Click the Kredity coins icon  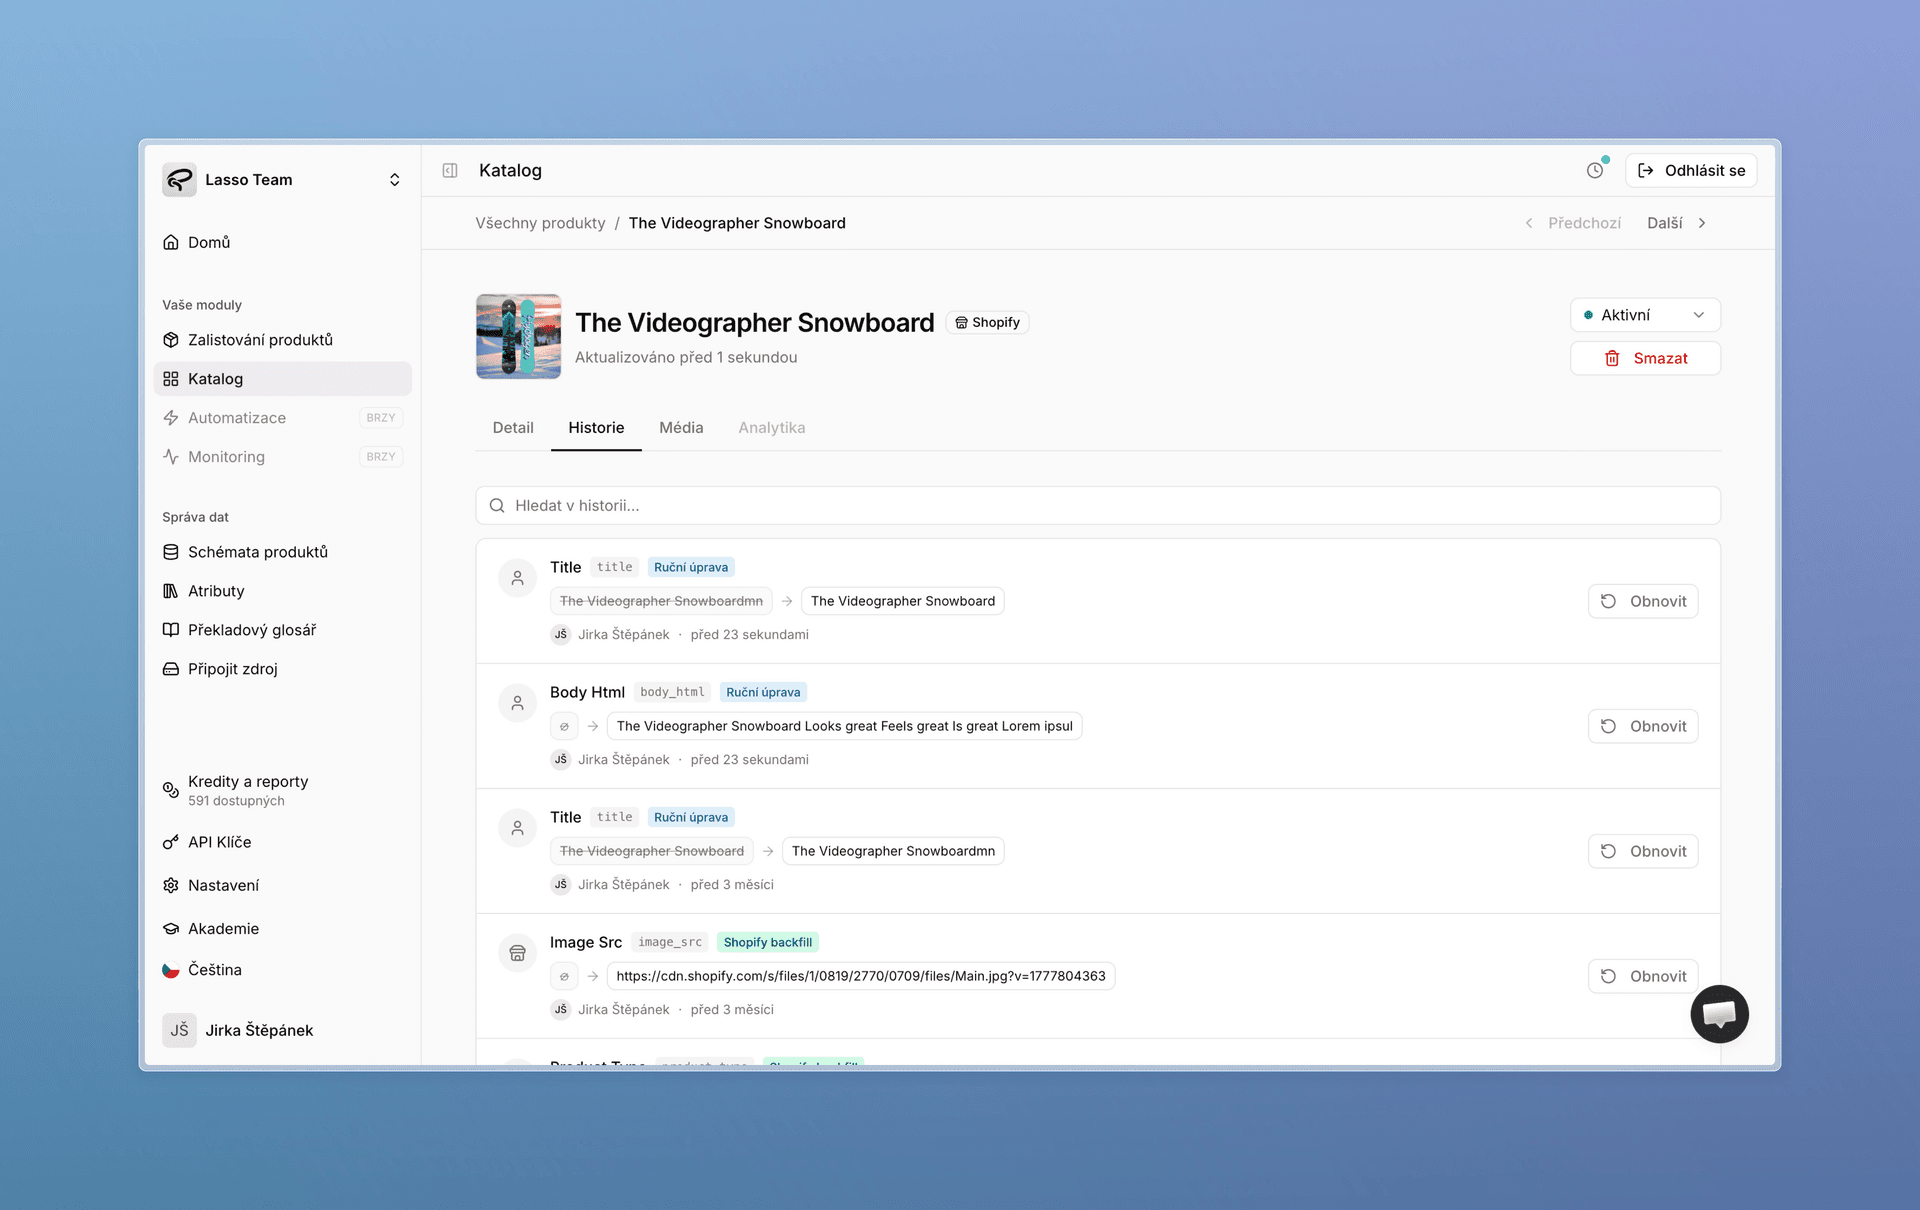171,790
